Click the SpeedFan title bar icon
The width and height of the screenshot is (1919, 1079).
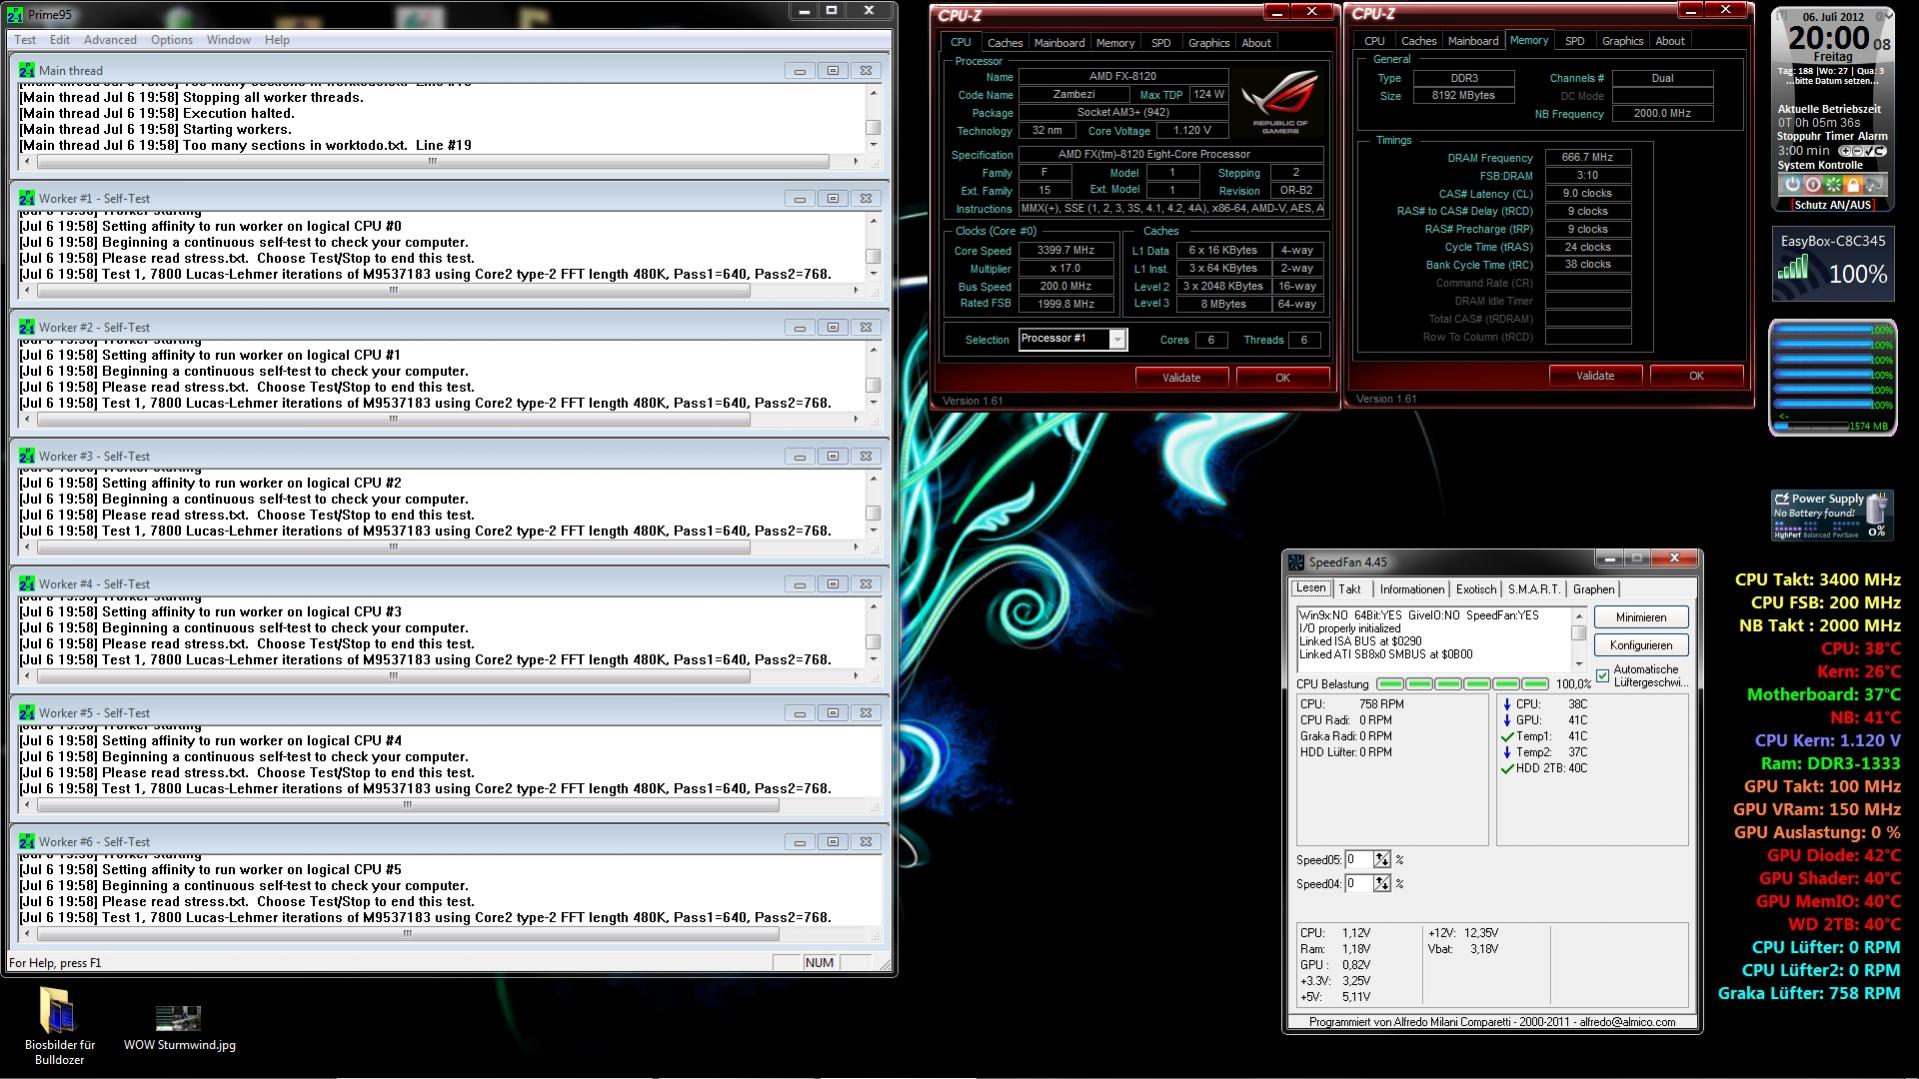coord(1296,562)
